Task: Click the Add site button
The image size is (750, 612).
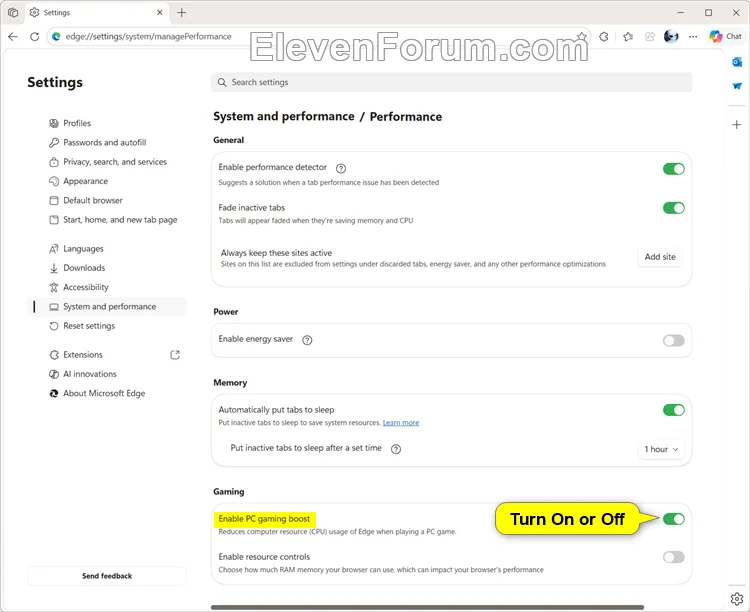Action: coord(660,257)
